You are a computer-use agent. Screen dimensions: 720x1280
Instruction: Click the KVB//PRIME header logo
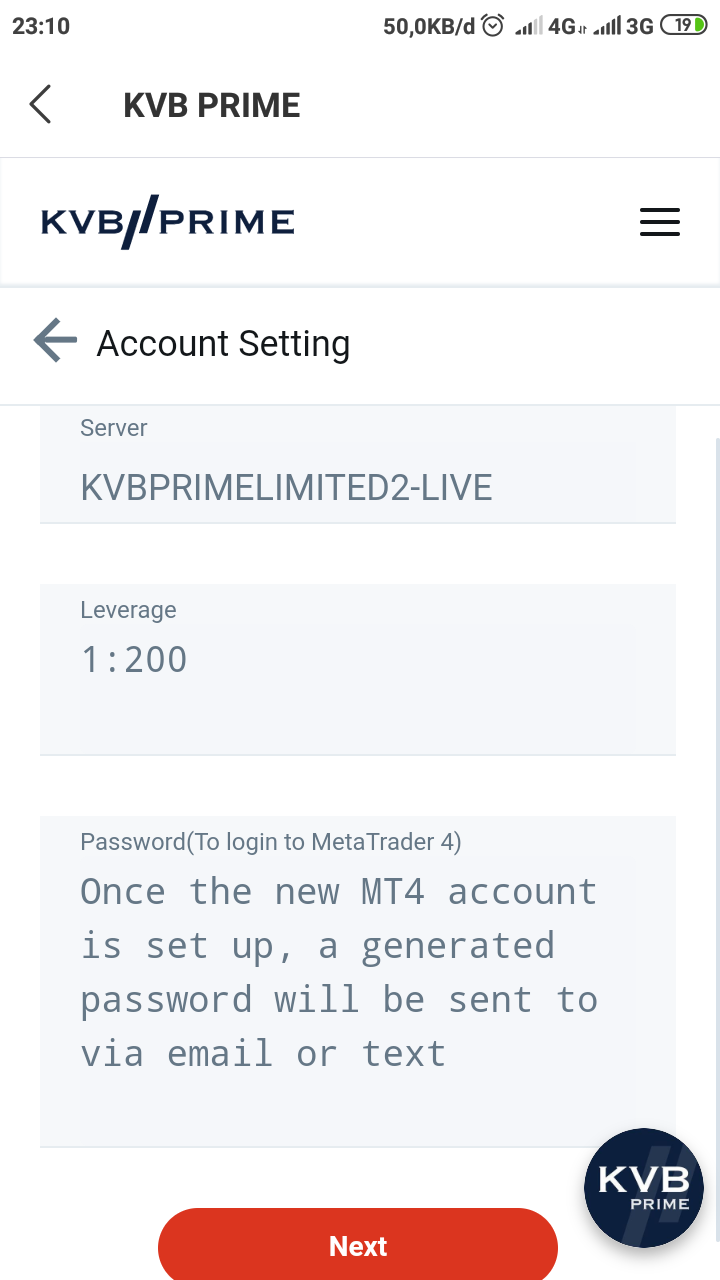(x=168, y=222)
